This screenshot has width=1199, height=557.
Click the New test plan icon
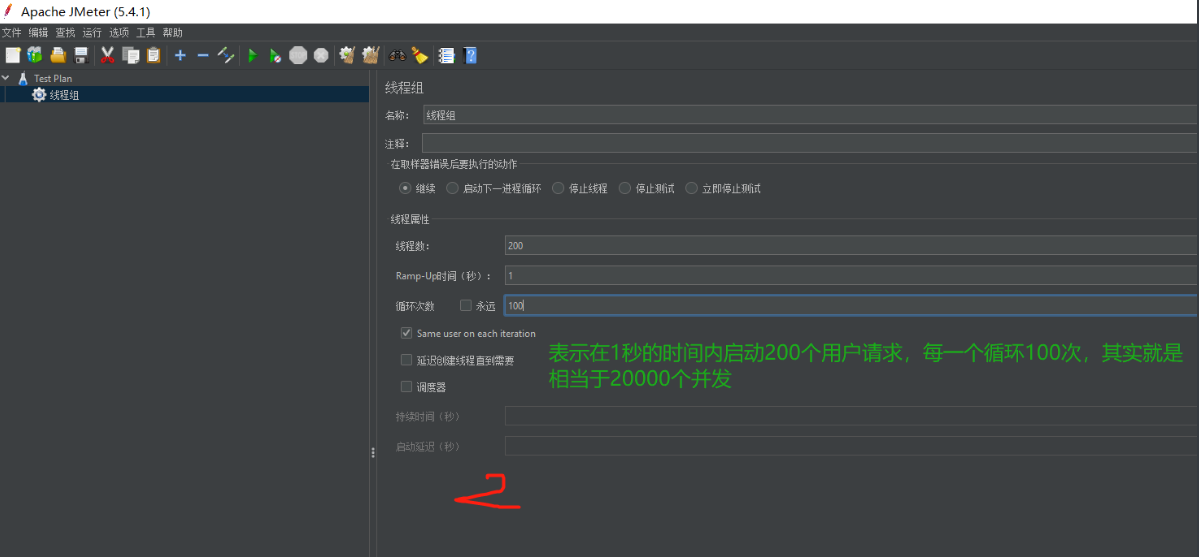tap(12, 55)
